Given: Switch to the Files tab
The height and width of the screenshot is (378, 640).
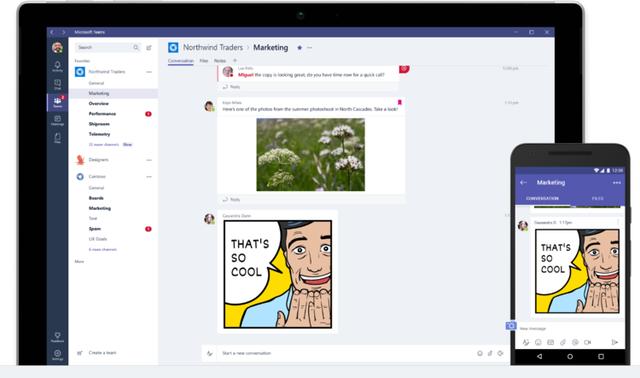Looking at the screenshot, I should pos(204,61).
